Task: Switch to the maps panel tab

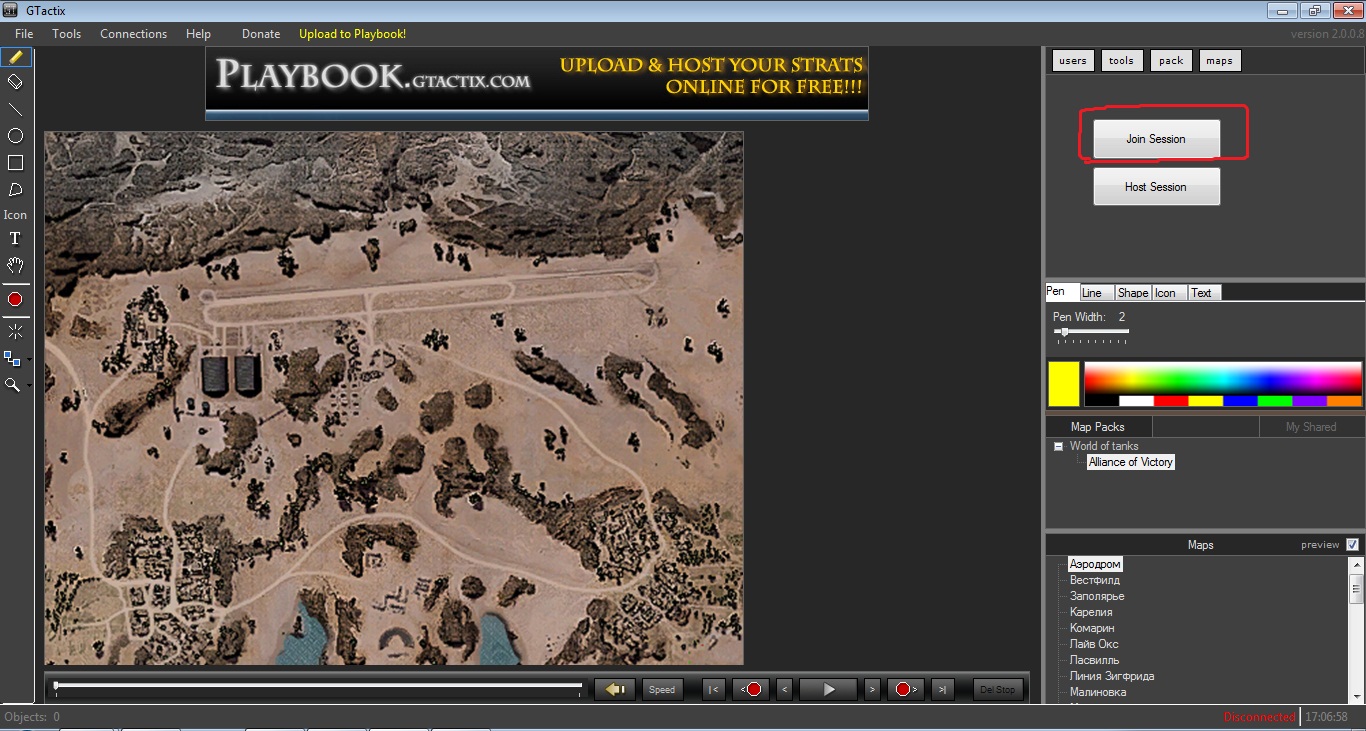Action: [1219, 61]
